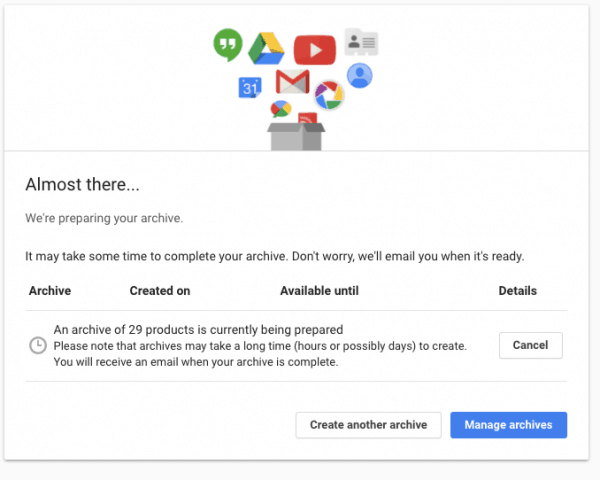
Task: Click the multicolor chat bubble icon
Action: pyautogui.click(x=280, y=109)
